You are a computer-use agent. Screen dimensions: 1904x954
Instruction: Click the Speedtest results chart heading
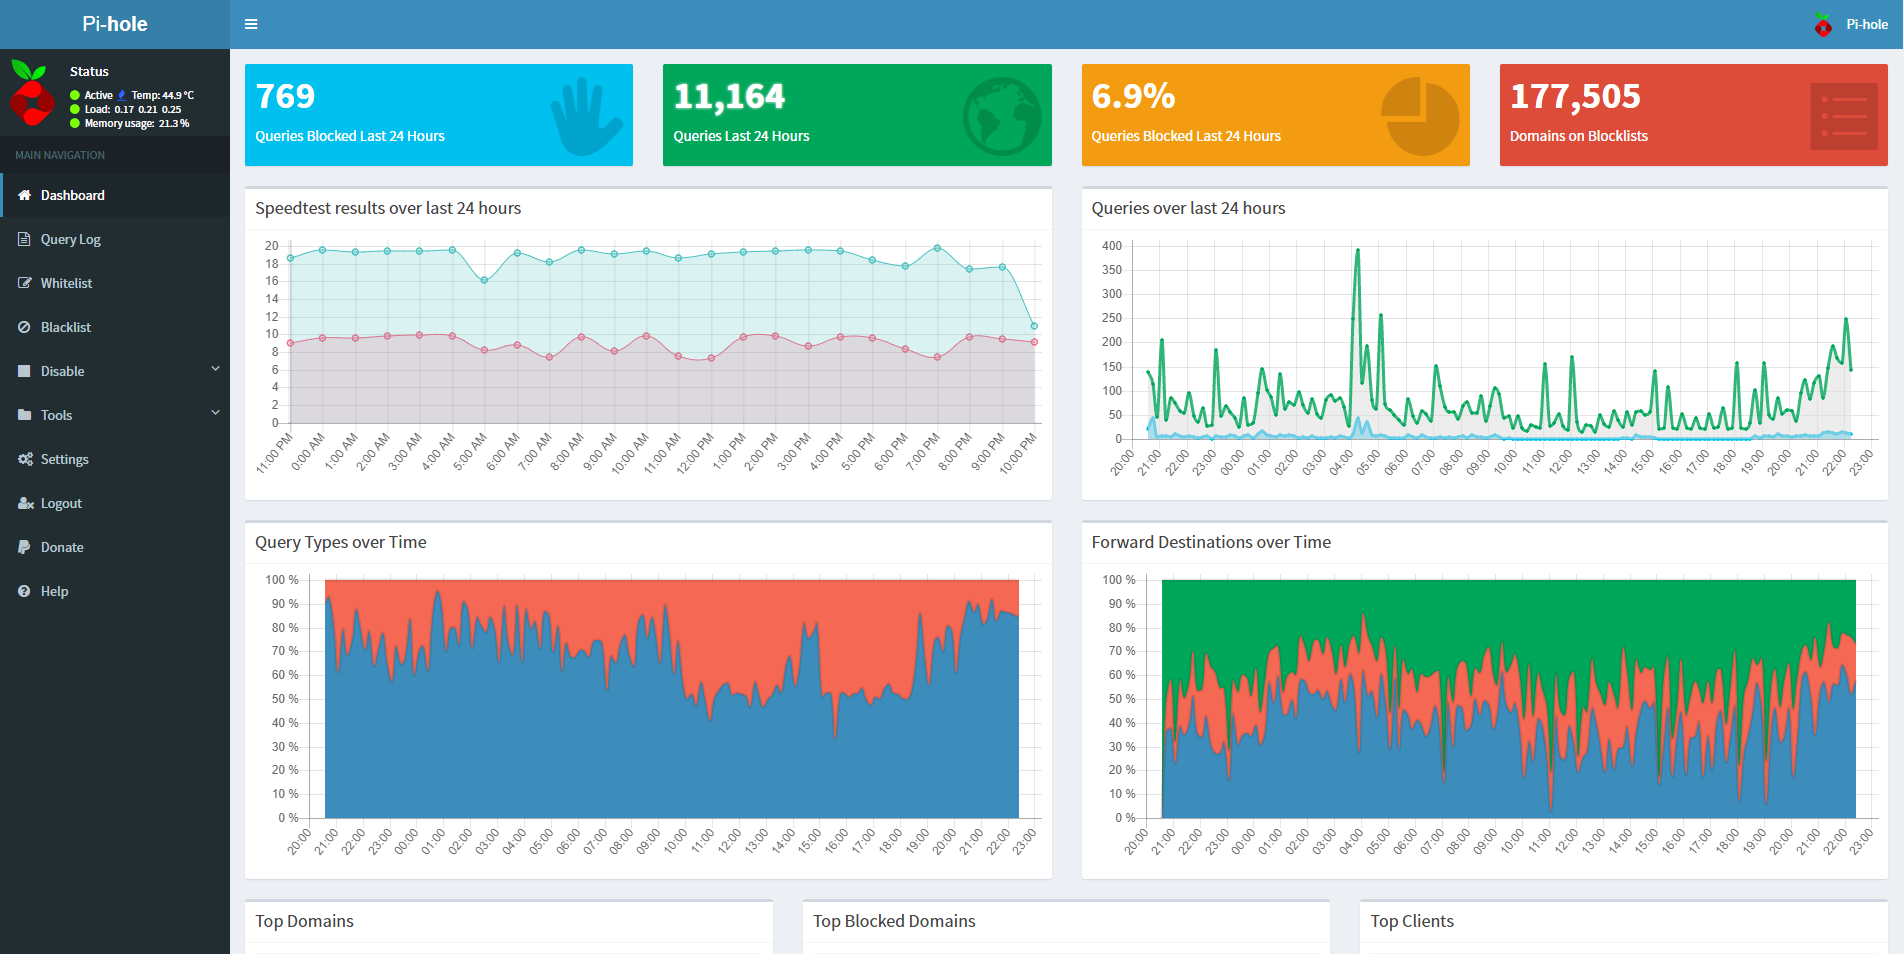tap(388, 208)
